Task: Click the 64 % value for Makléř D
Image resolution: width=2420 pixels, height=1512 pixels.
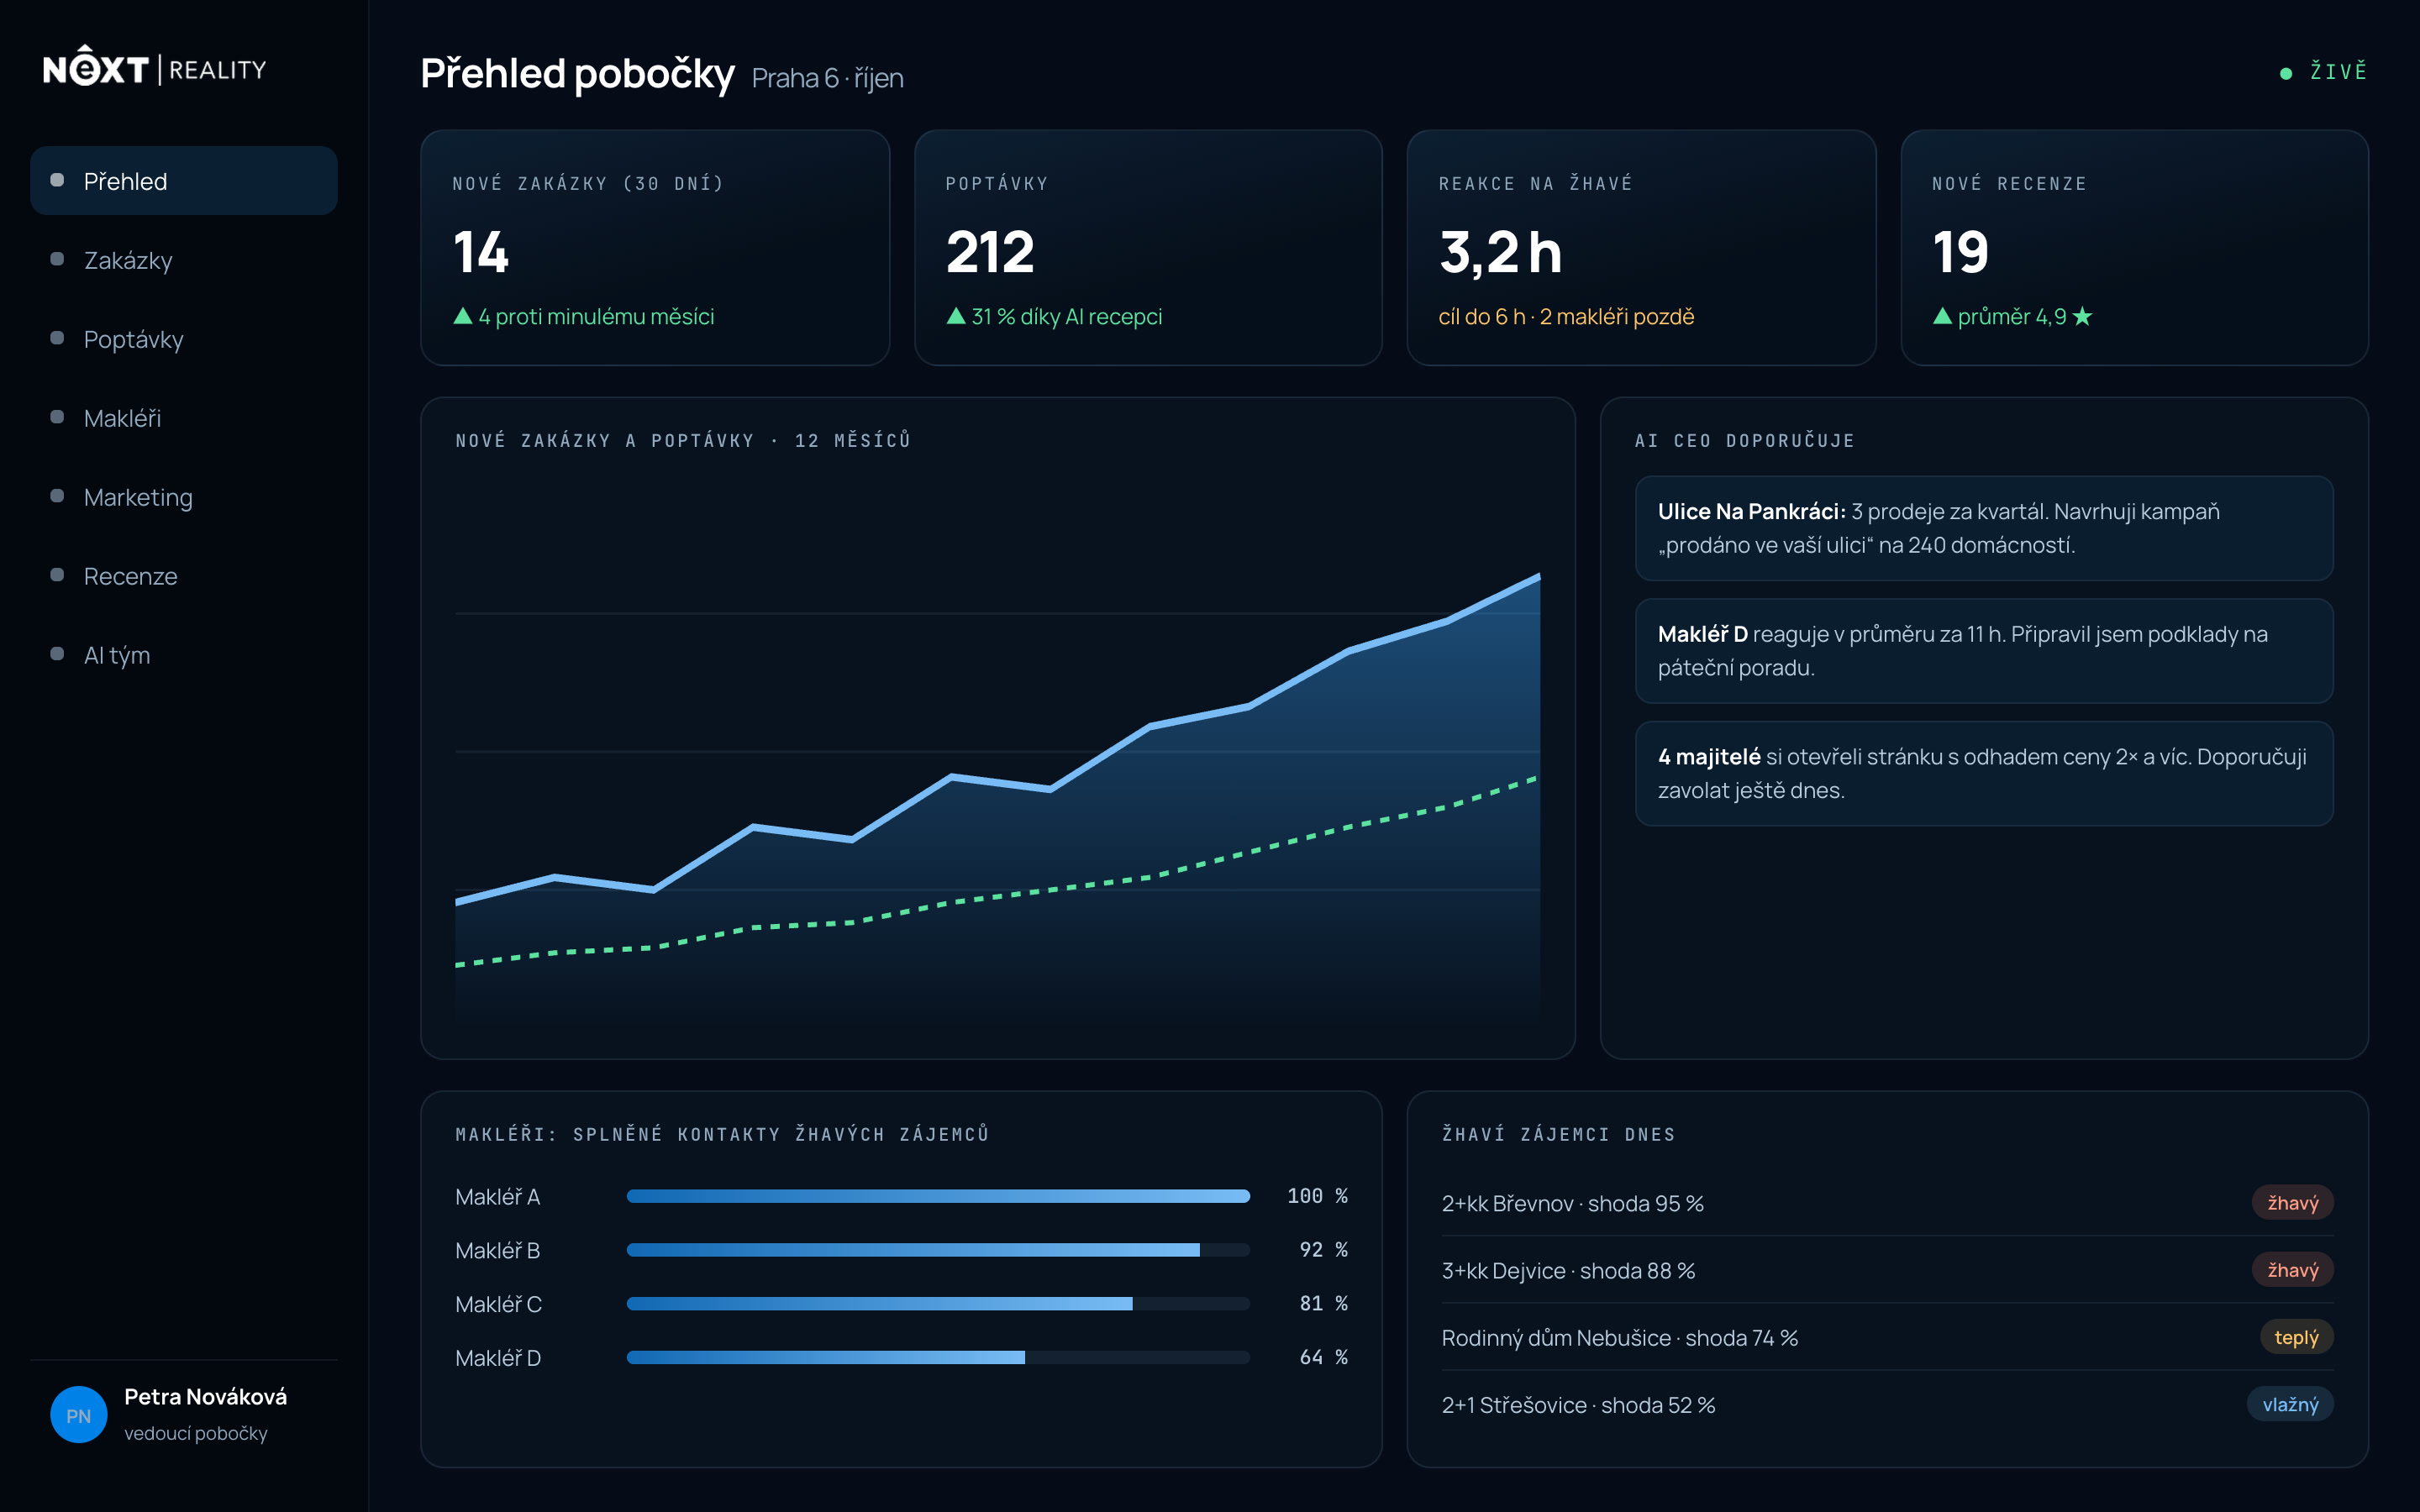Action: point(1323,1357)
